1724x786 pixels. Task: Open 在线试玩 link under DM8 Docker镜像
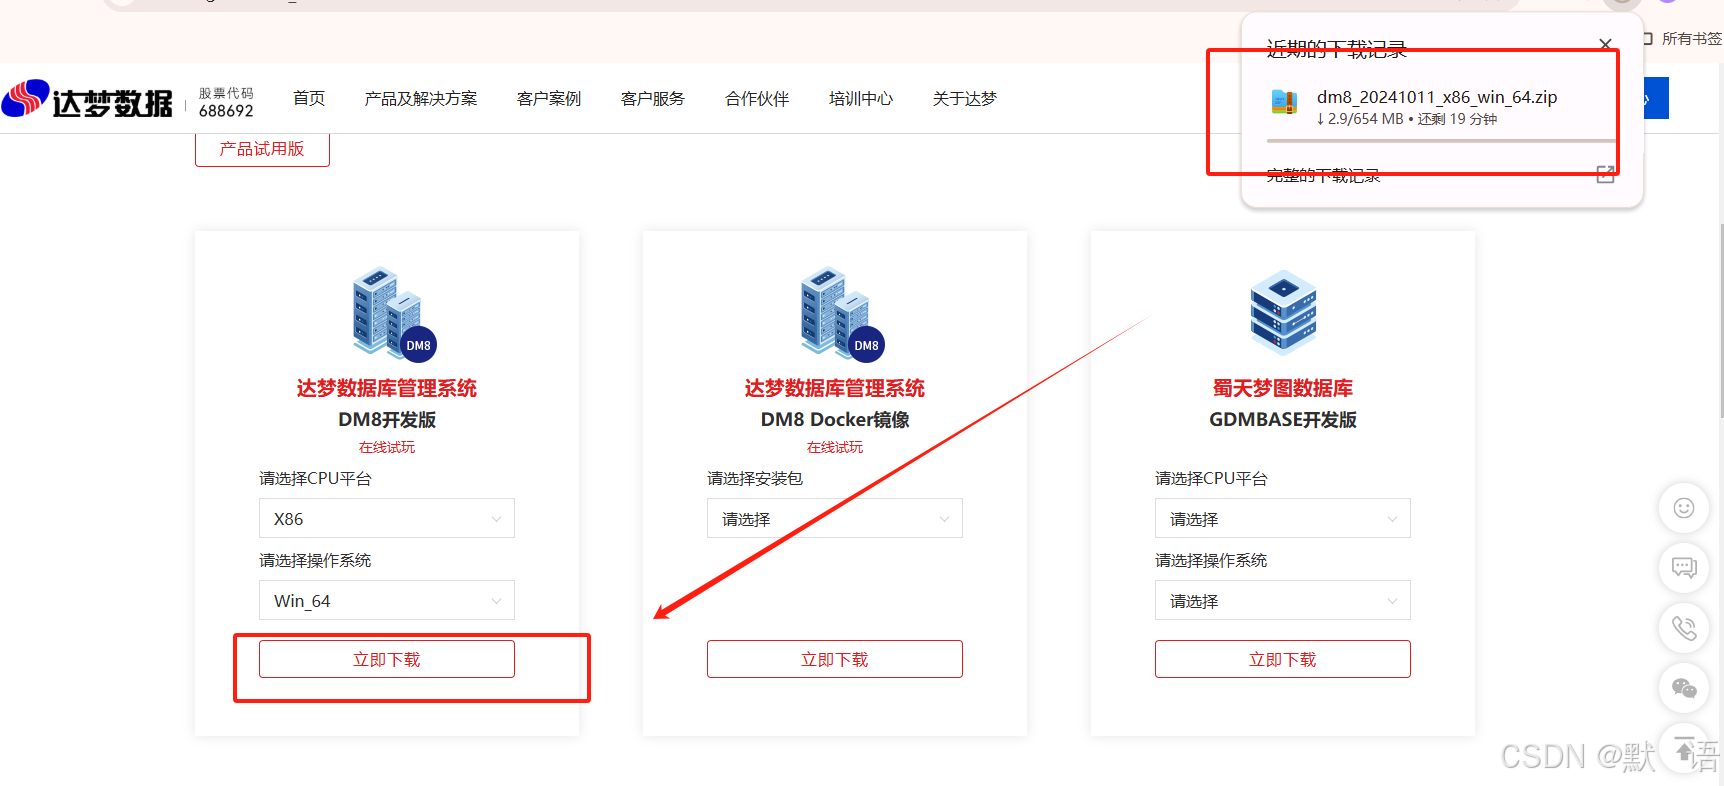click(x=835, y=447)
